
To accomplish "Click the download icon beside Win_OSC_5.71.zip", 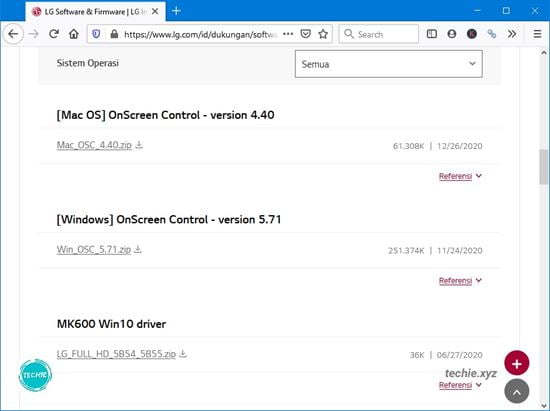I will pyautogui.click(x=138, y=249).
